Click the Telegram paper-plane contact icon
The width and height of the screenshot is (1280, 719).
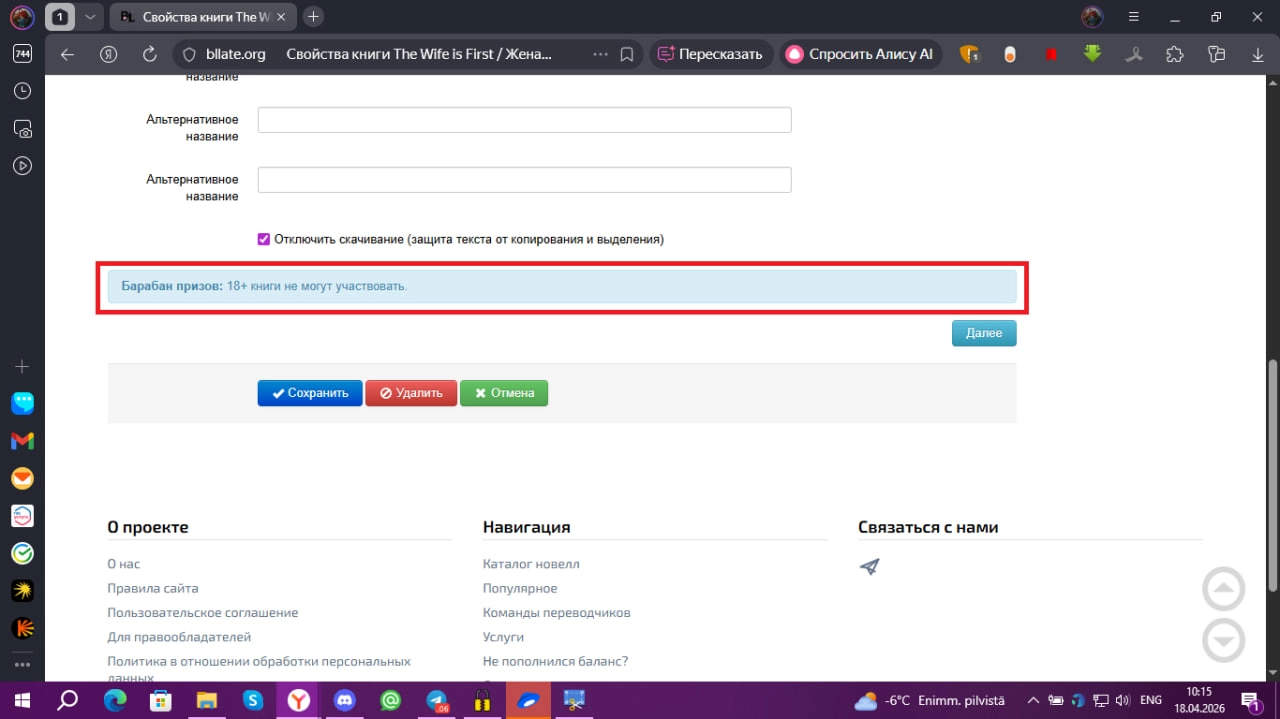click(869, 567)
